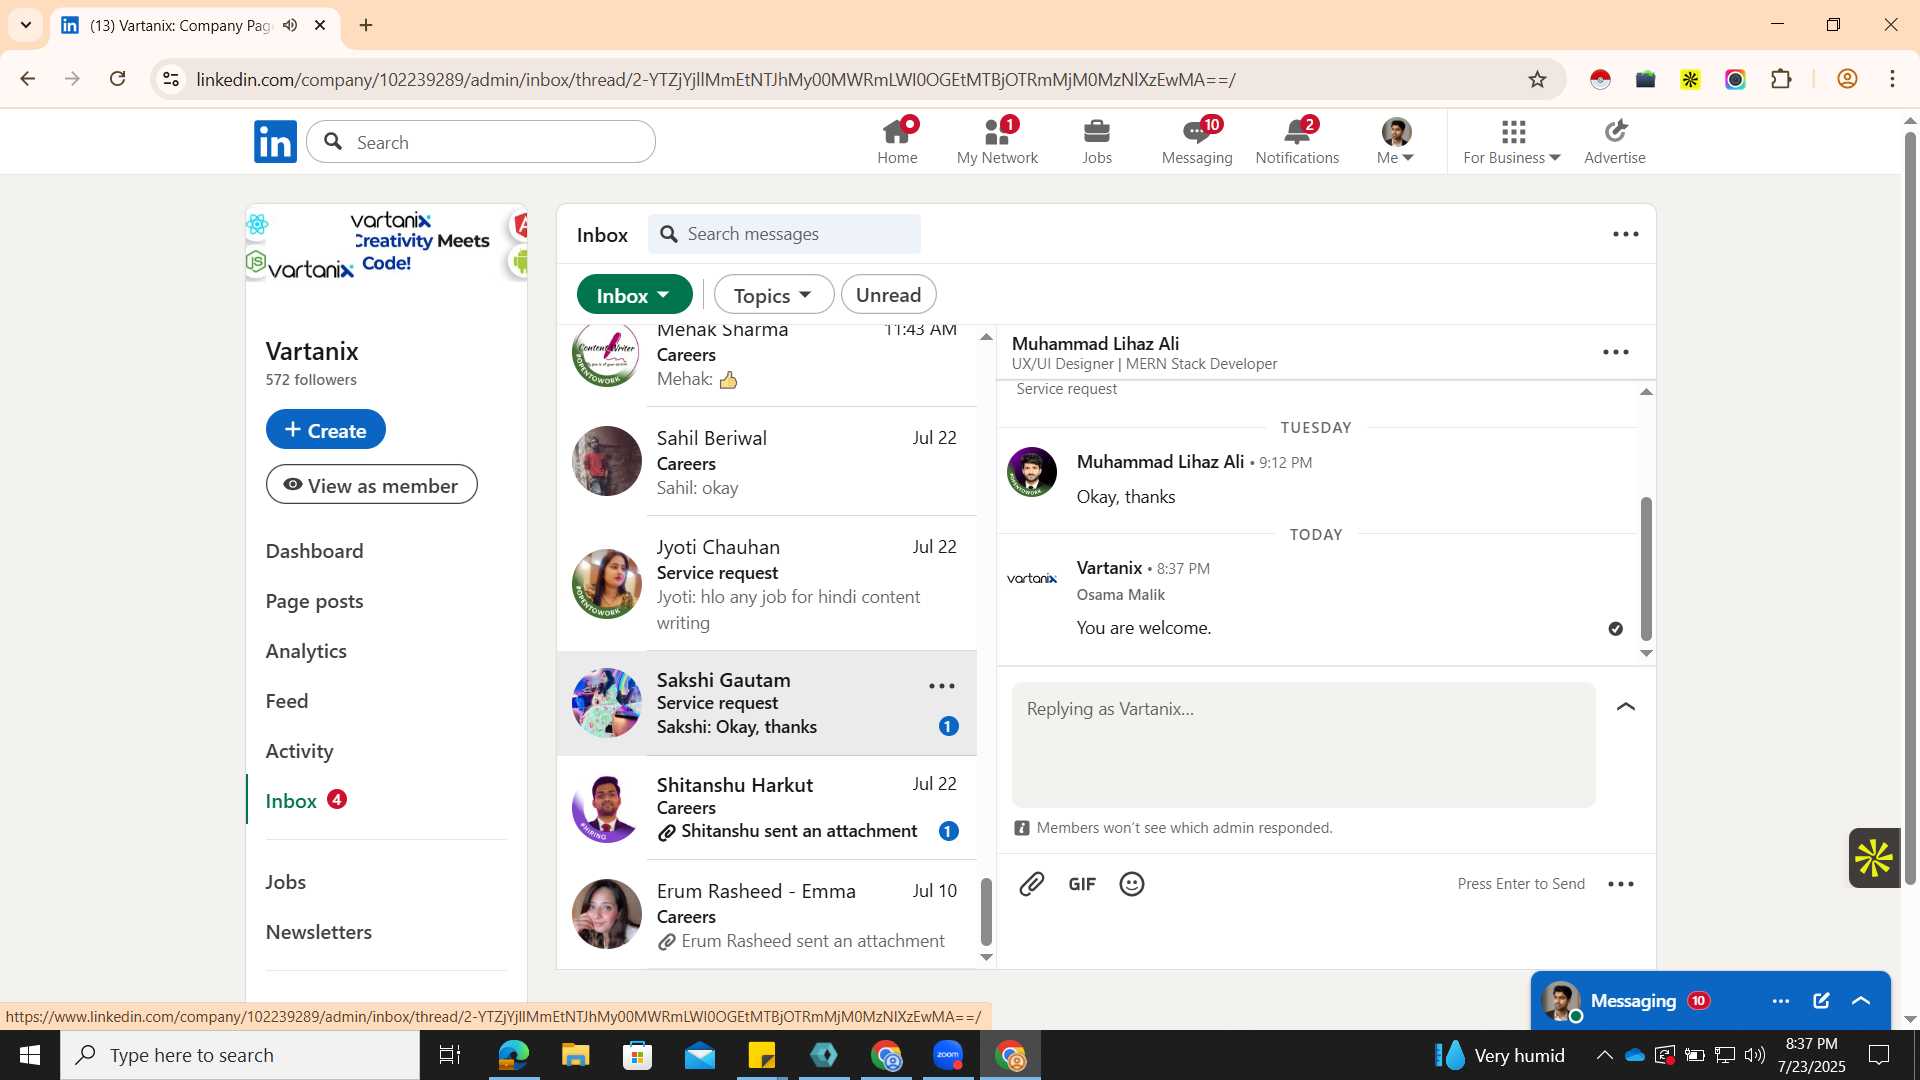Open Erum Rasheed - Emma conversation
1920x1080 pixels.
click(767, 915)
